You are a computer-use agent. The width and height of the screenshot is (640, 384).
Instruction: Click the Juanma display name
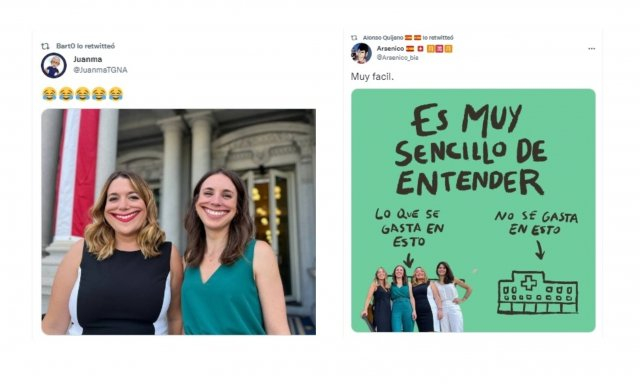pyautogui.click(x=87, y=59)
